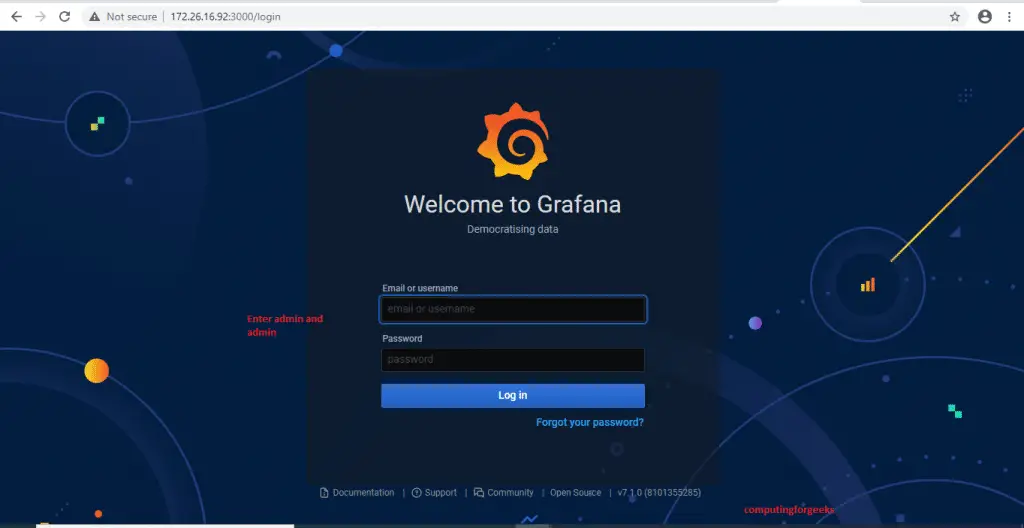Open the browser profile avatar icon
The height and width of the screenshot is (528, 1024).
(x=985, y=17)
